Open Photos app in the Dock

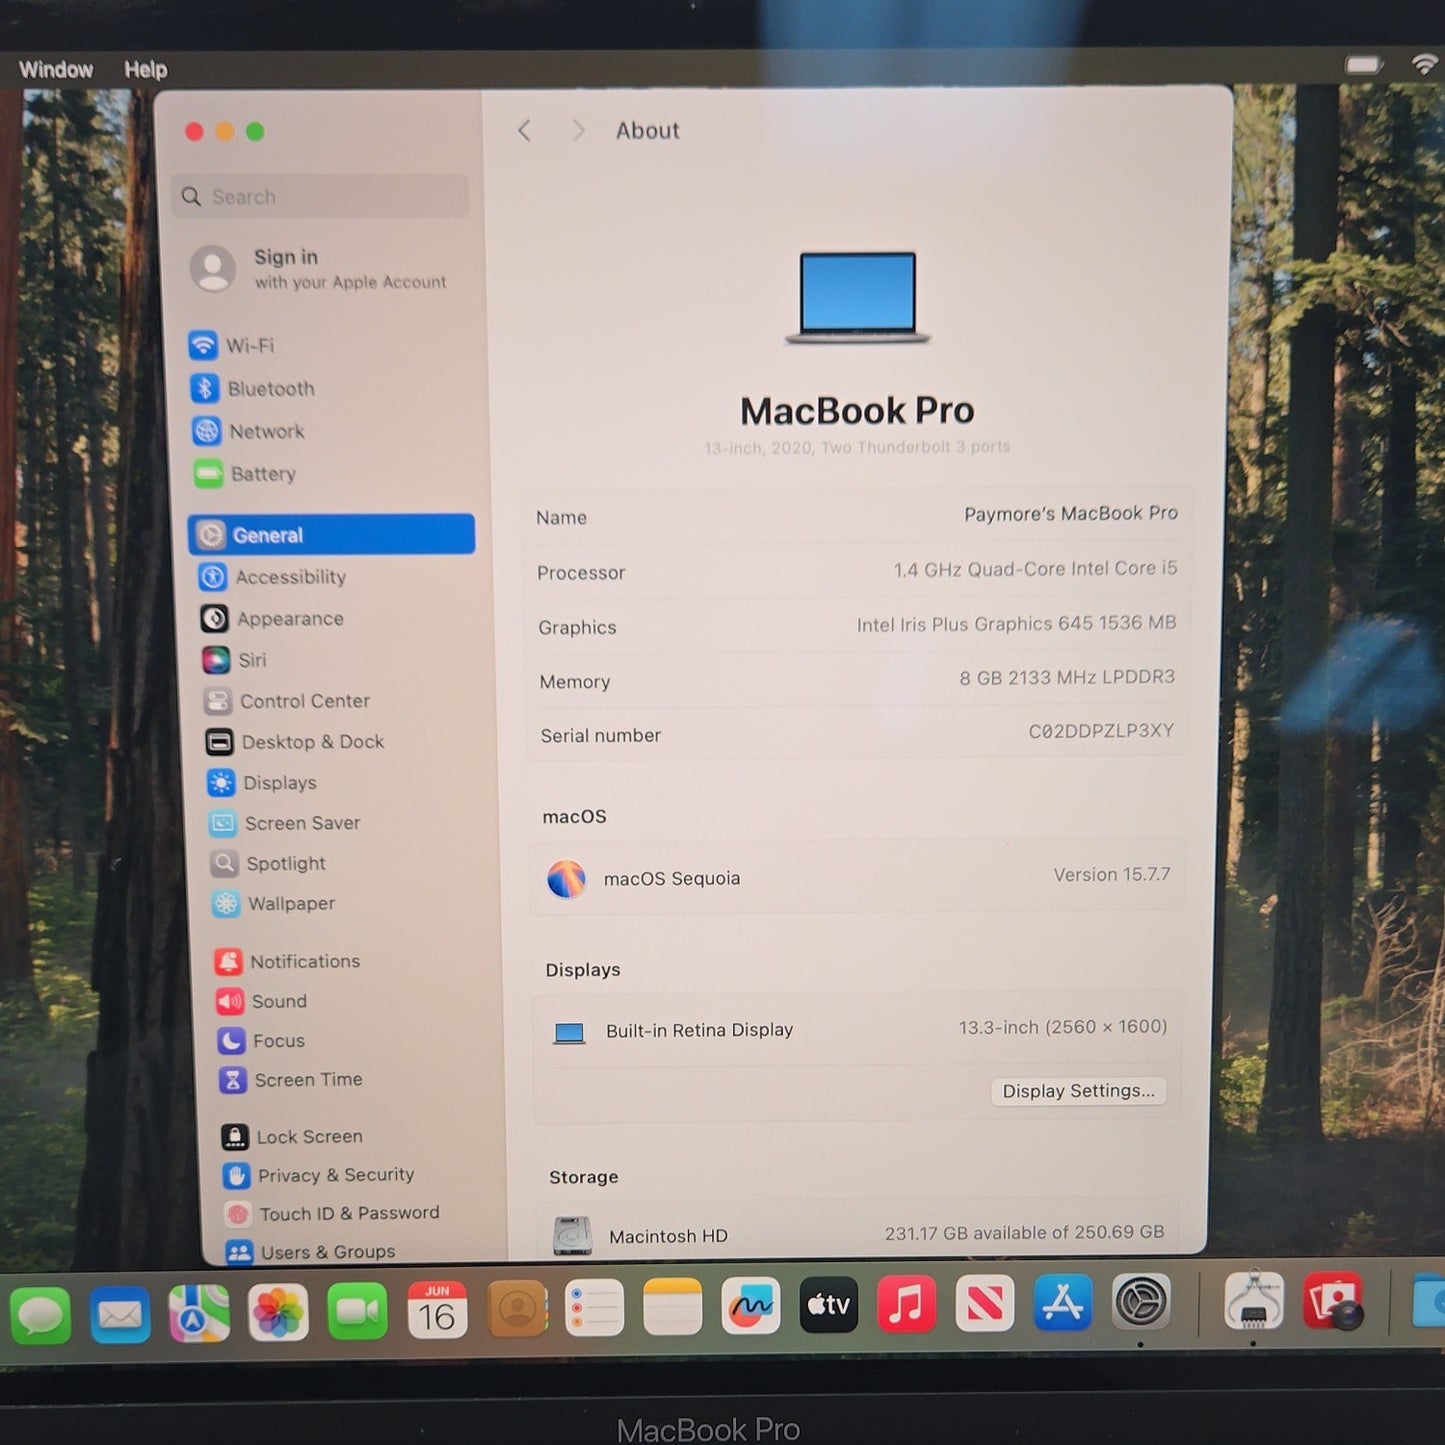point(278,1312)
